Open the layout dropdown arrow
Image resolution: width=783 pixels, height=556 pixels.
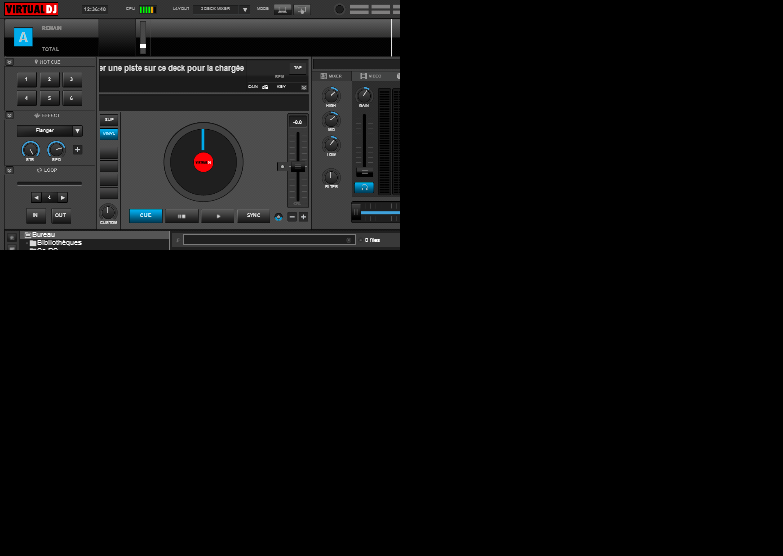coord(245,9)
